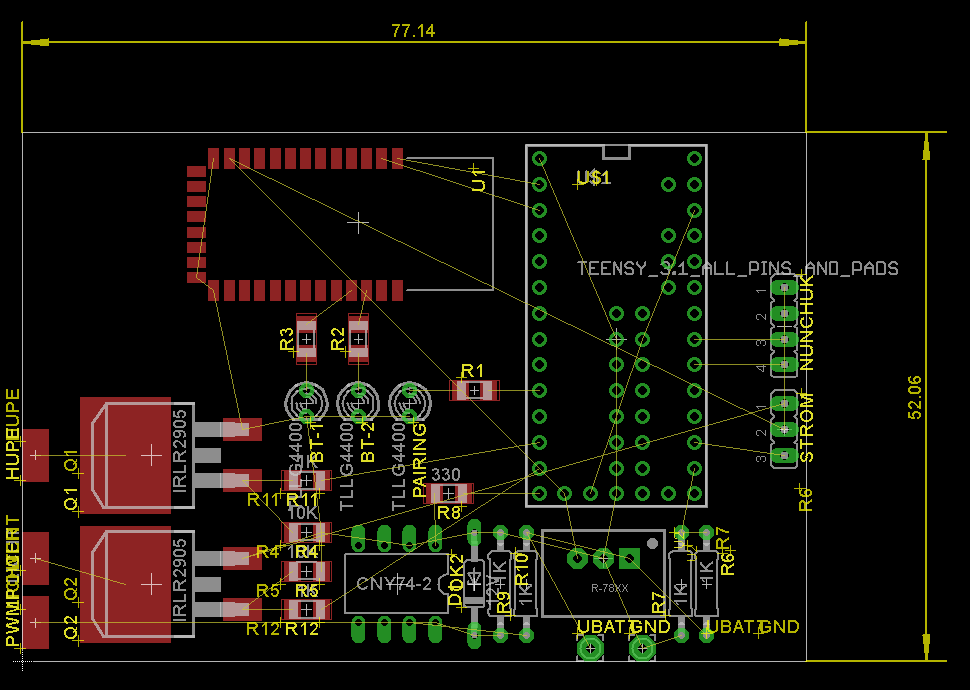This screenshot has height=690, width=970.
Task: Click the 330 ohm R8 resistor
Action: pyautogui.click(x=448, y=493)
